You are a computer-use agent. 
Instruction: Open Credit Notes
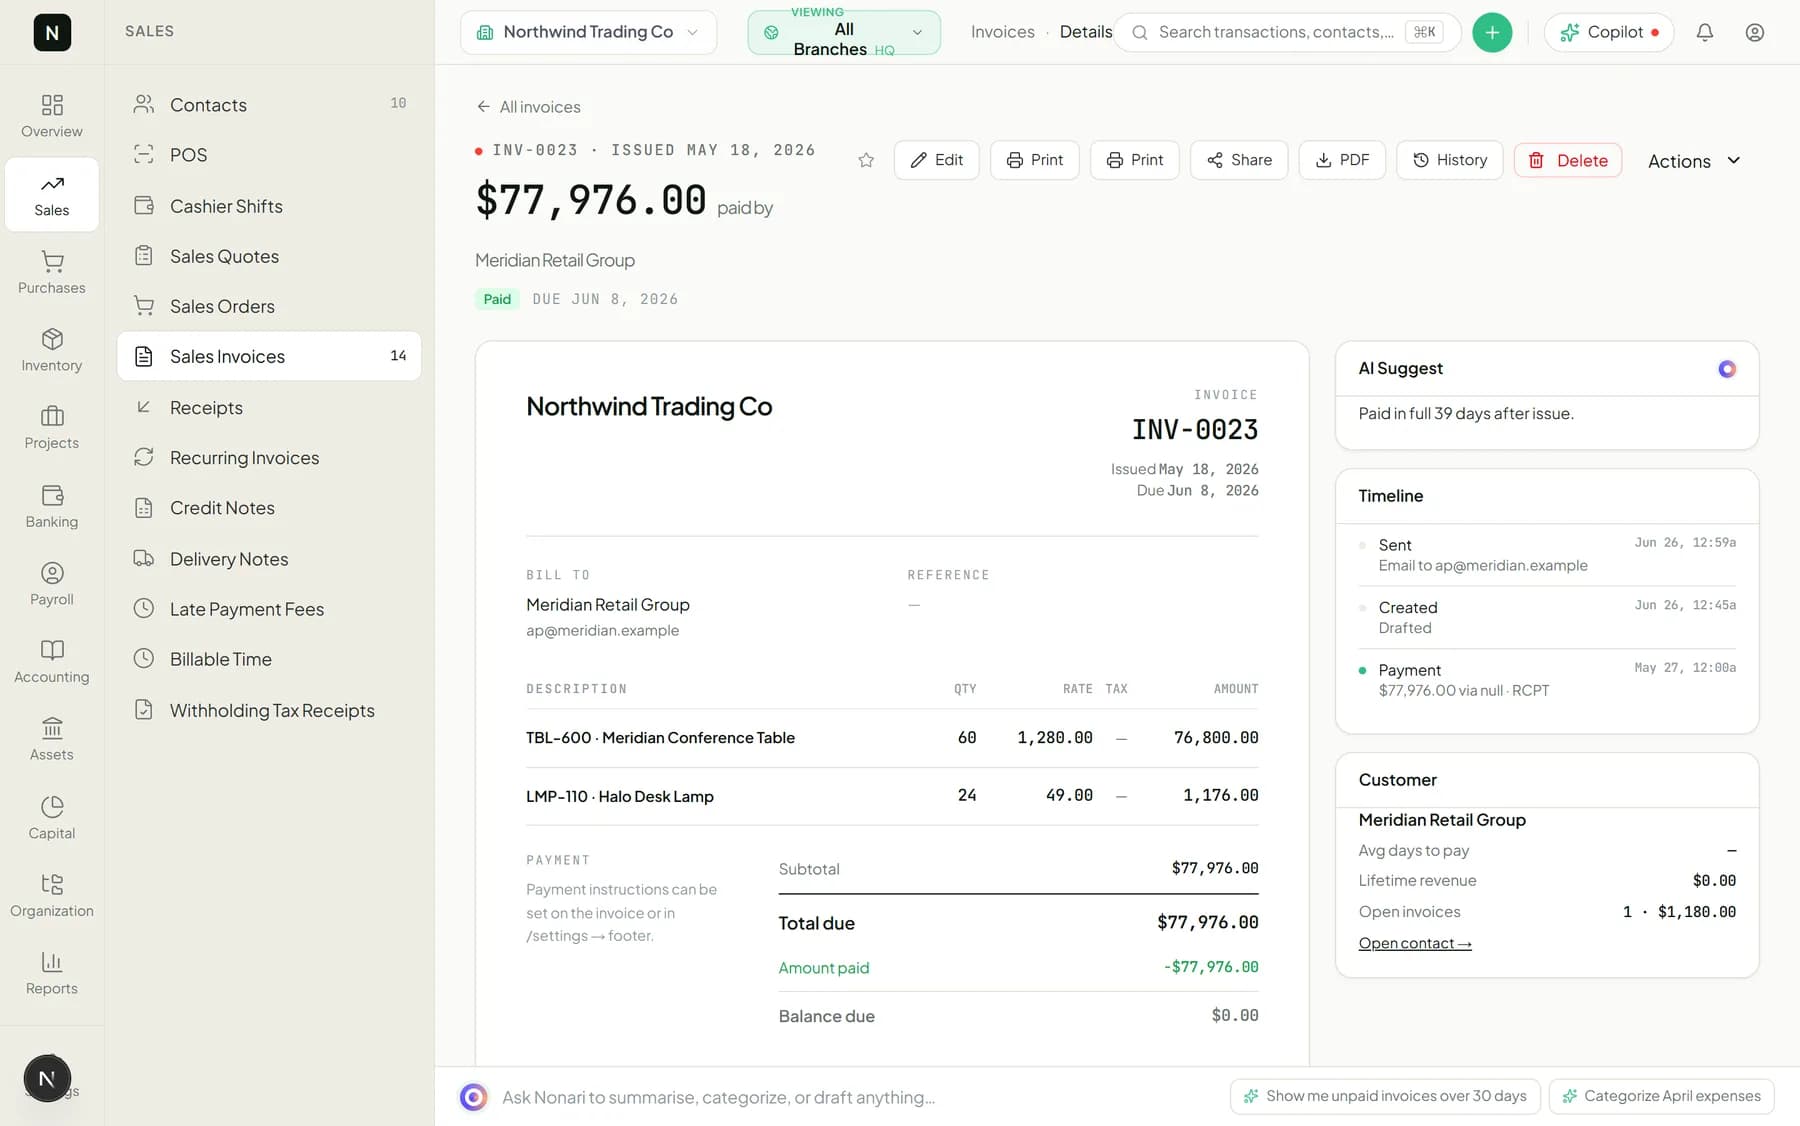tap(269, 508)
